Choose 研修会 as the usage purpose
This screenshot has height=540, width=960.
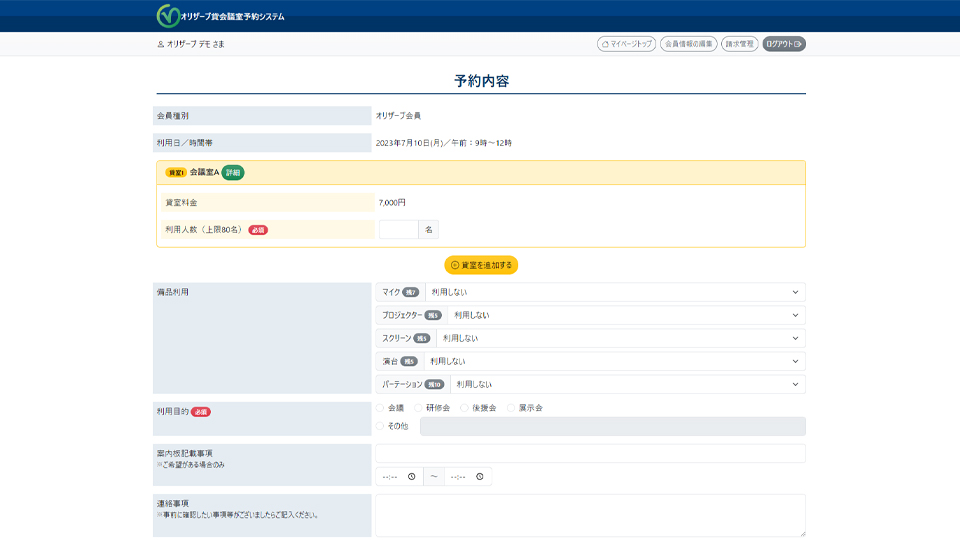(x=418, y=408)
